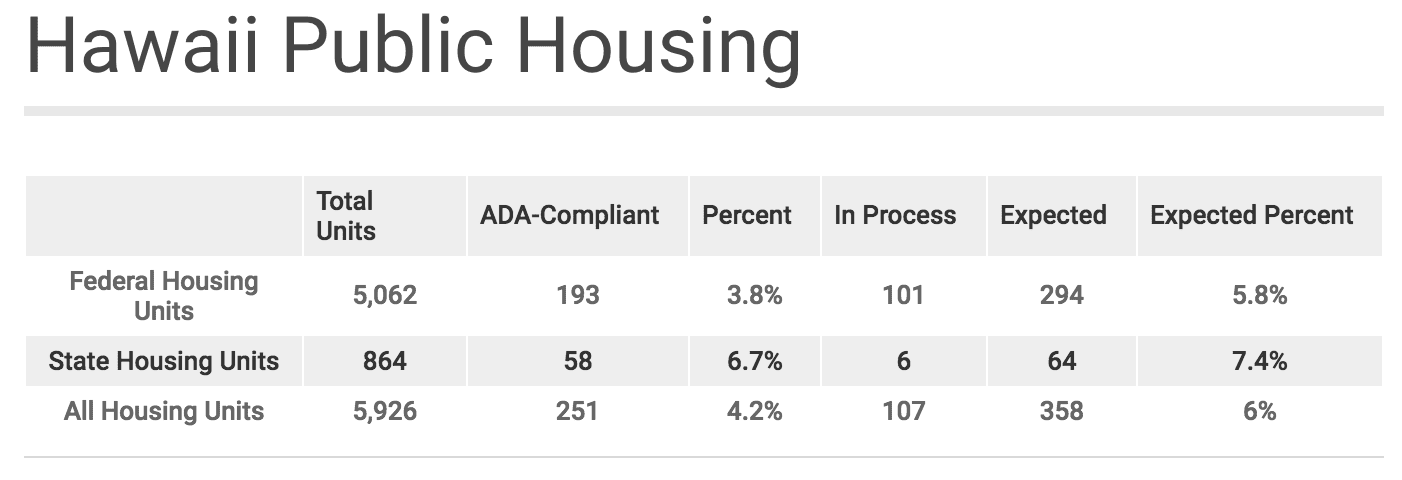Click the Expected column header
Screen dimensions: 1402x480
coord(1053,216)
